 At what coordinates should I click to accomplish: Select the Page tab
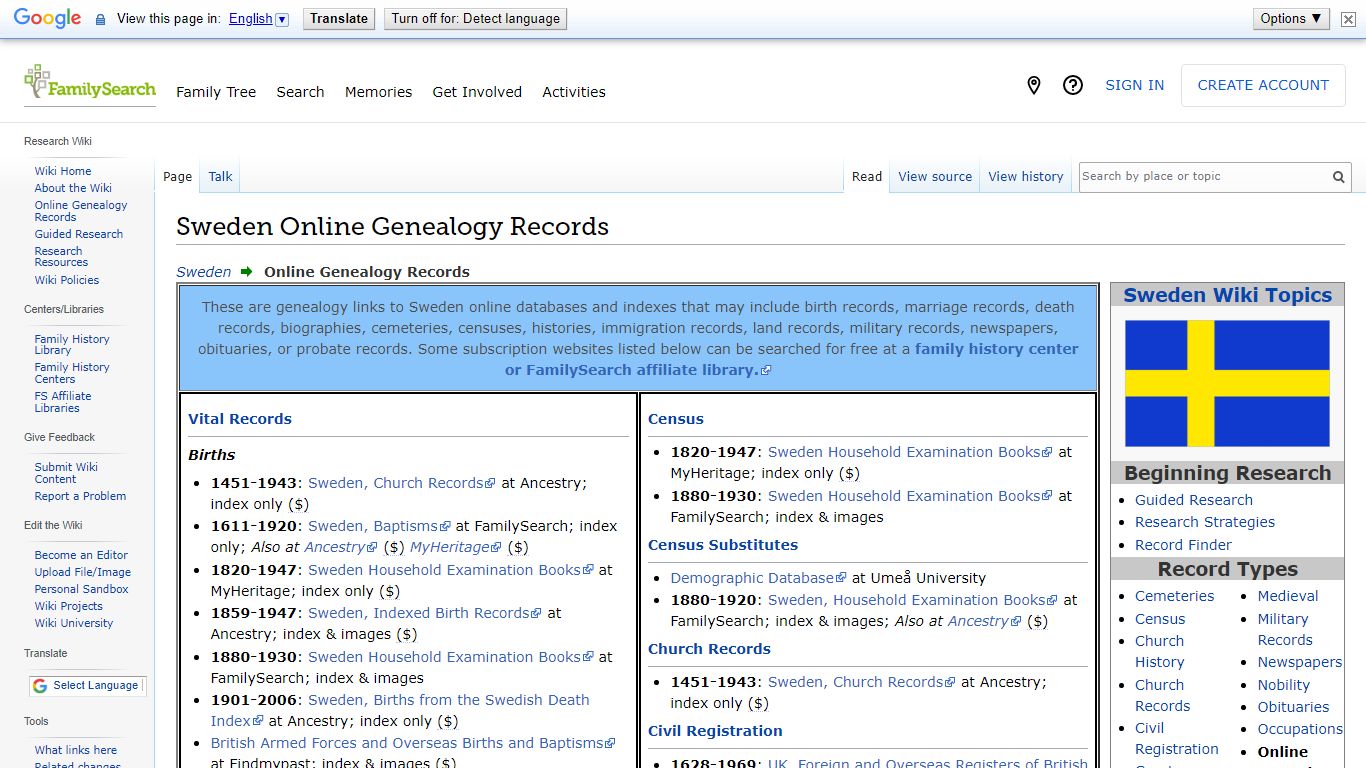[x=177, y=177]
